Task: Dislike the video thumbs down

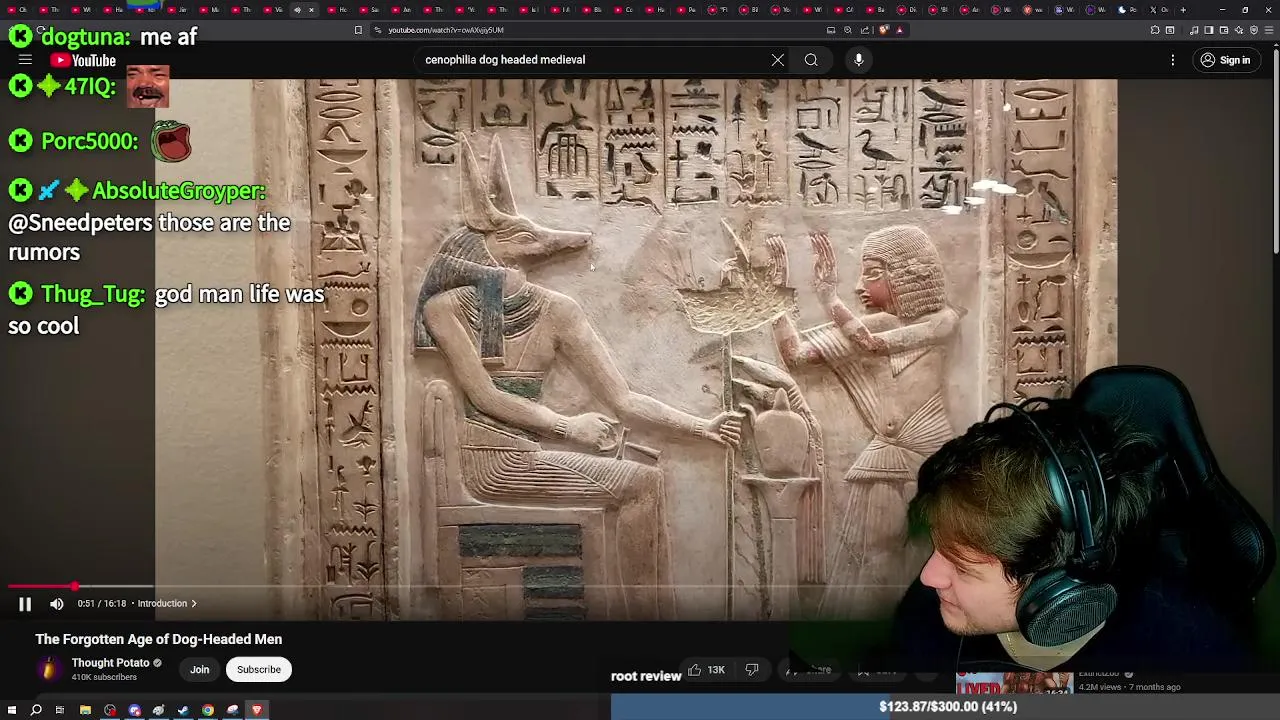Action: [x=752, y=670]
